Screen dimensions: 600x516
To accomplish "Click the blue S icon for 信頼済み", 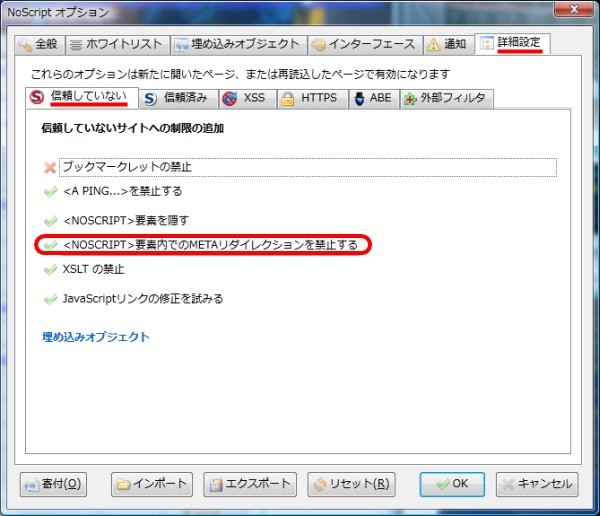I will [150, 99].
